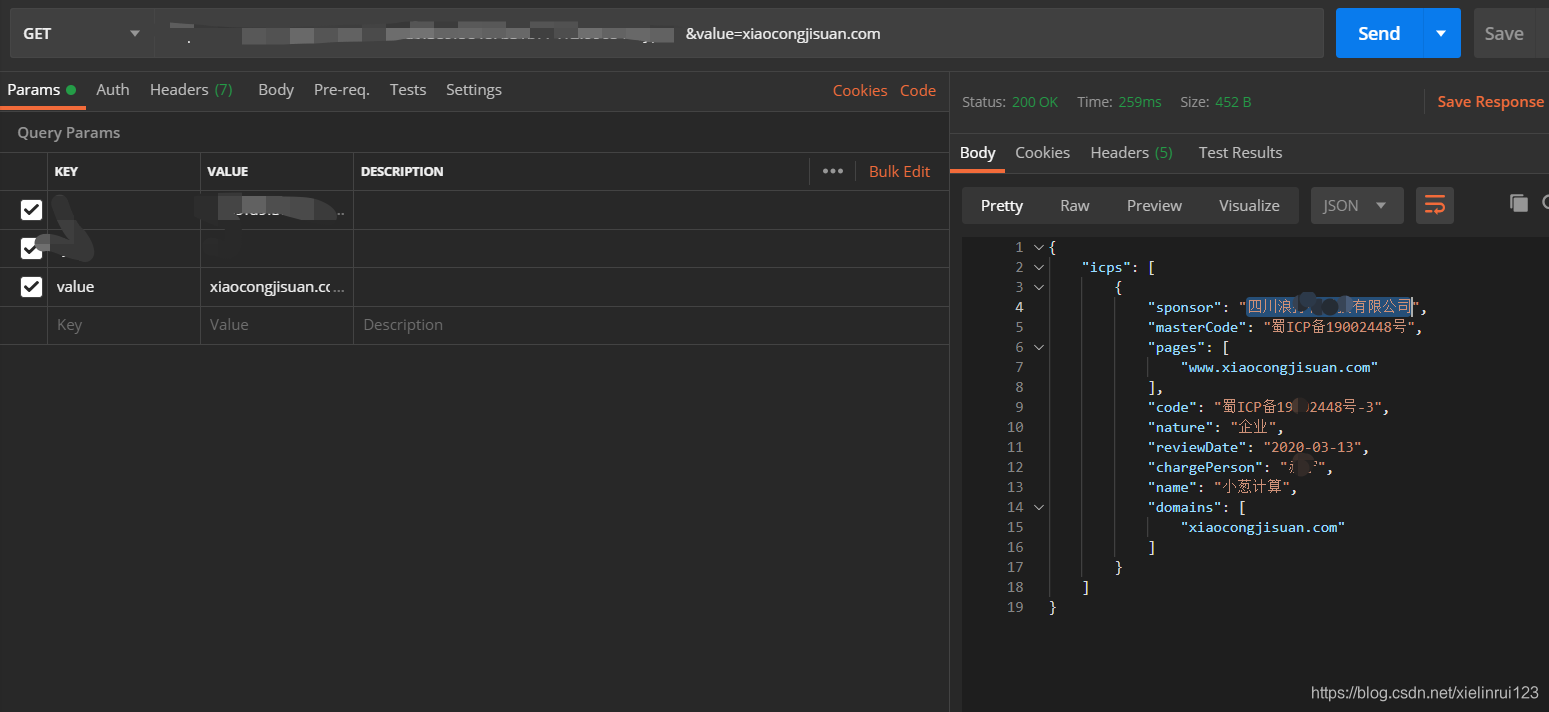Select the Preview view
The image size is (1549, 712).
1154,206
